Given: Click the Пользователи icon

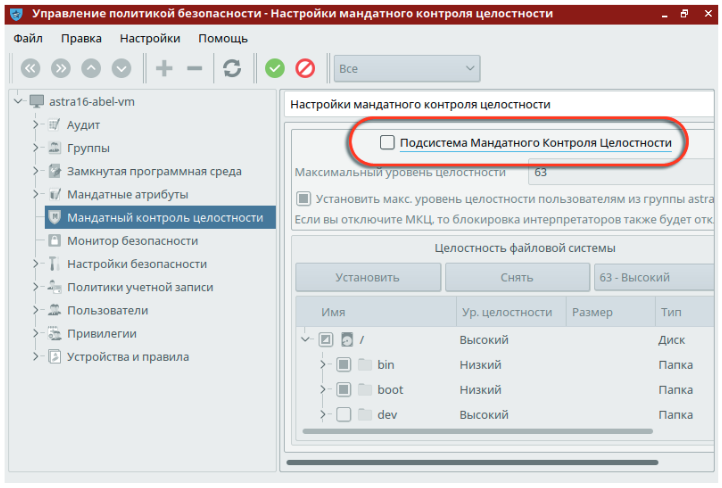Looking at the screenshot, I should (54, 310).
